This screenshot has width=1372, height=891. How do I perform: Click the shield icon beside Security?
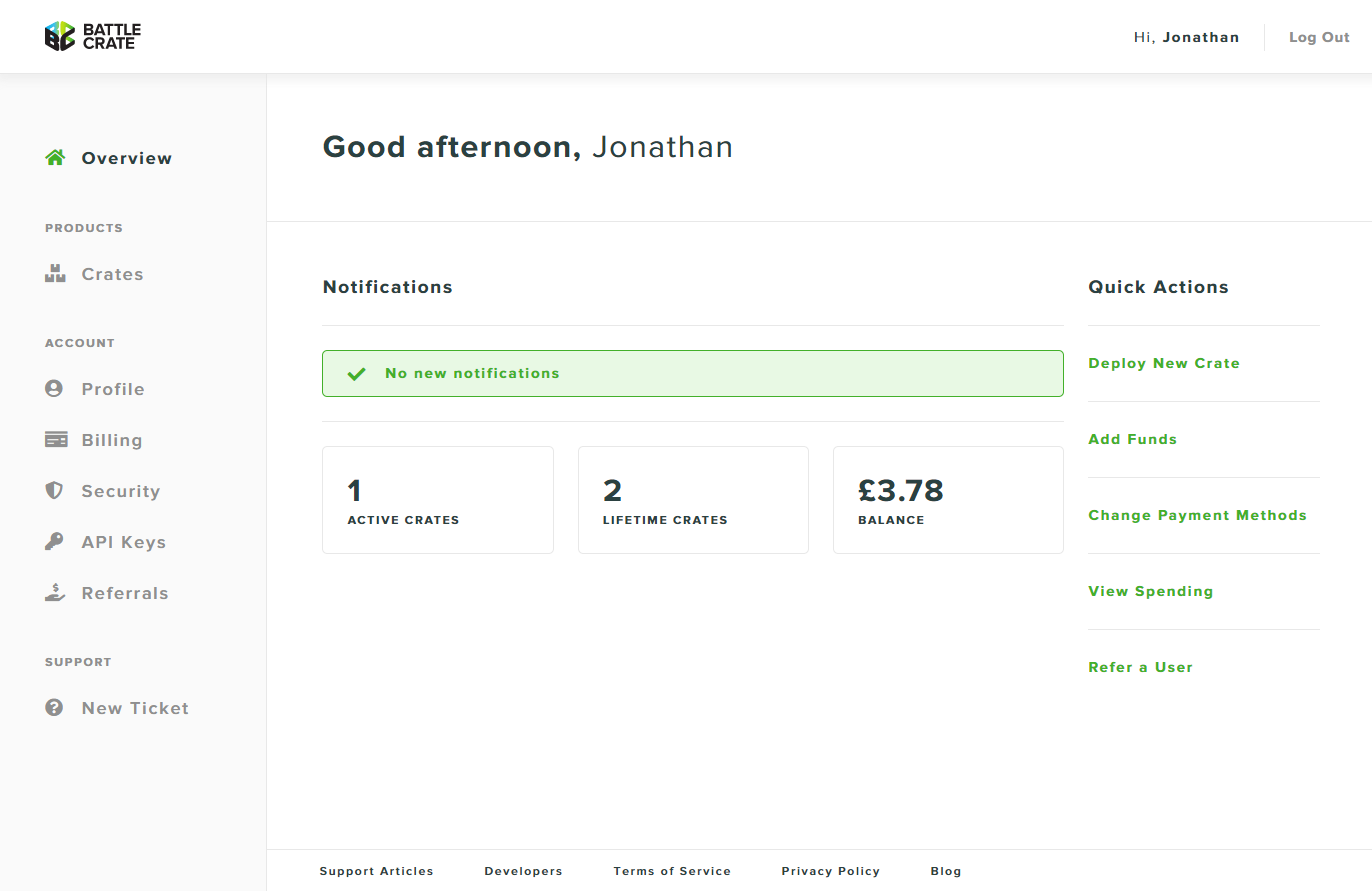click(54, 491)
